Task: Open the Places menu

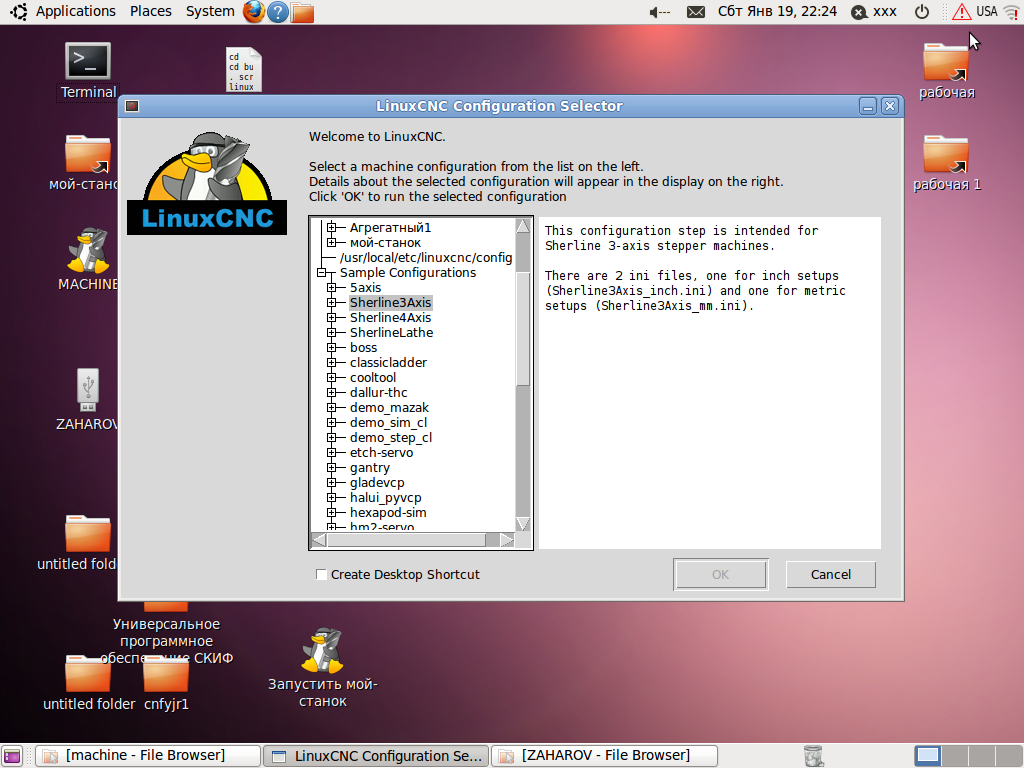Action: [x=151, y=12]
